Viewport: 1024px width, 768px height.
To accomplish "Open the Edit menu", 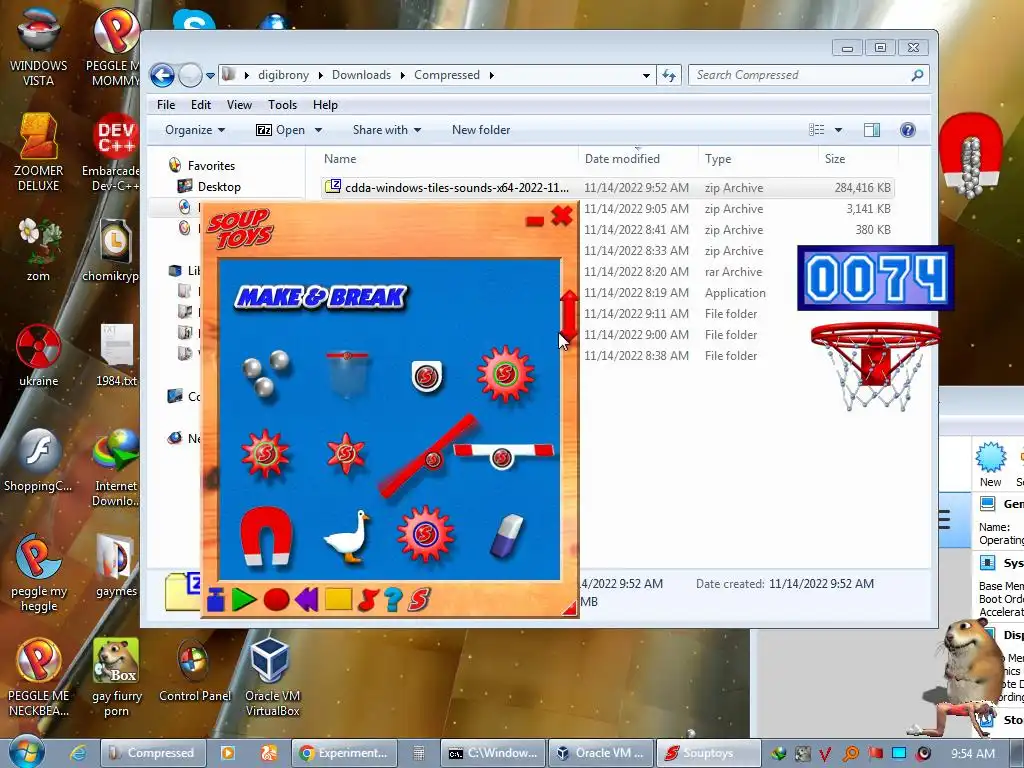I will click(x=200, y=104).
